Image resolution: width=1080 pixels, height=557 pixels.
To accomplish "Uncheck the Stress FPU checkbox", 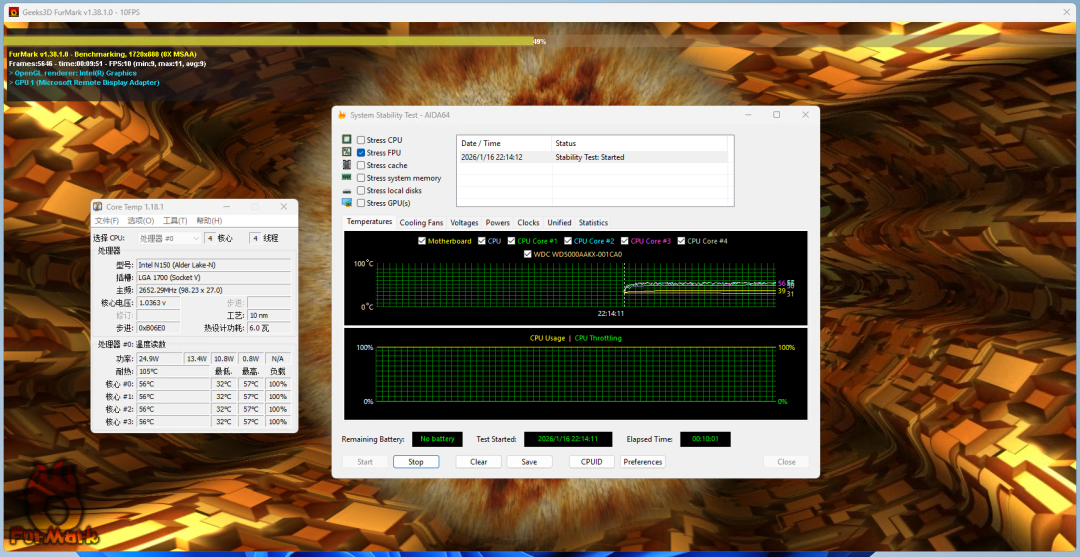I will [x=361, y=153].
